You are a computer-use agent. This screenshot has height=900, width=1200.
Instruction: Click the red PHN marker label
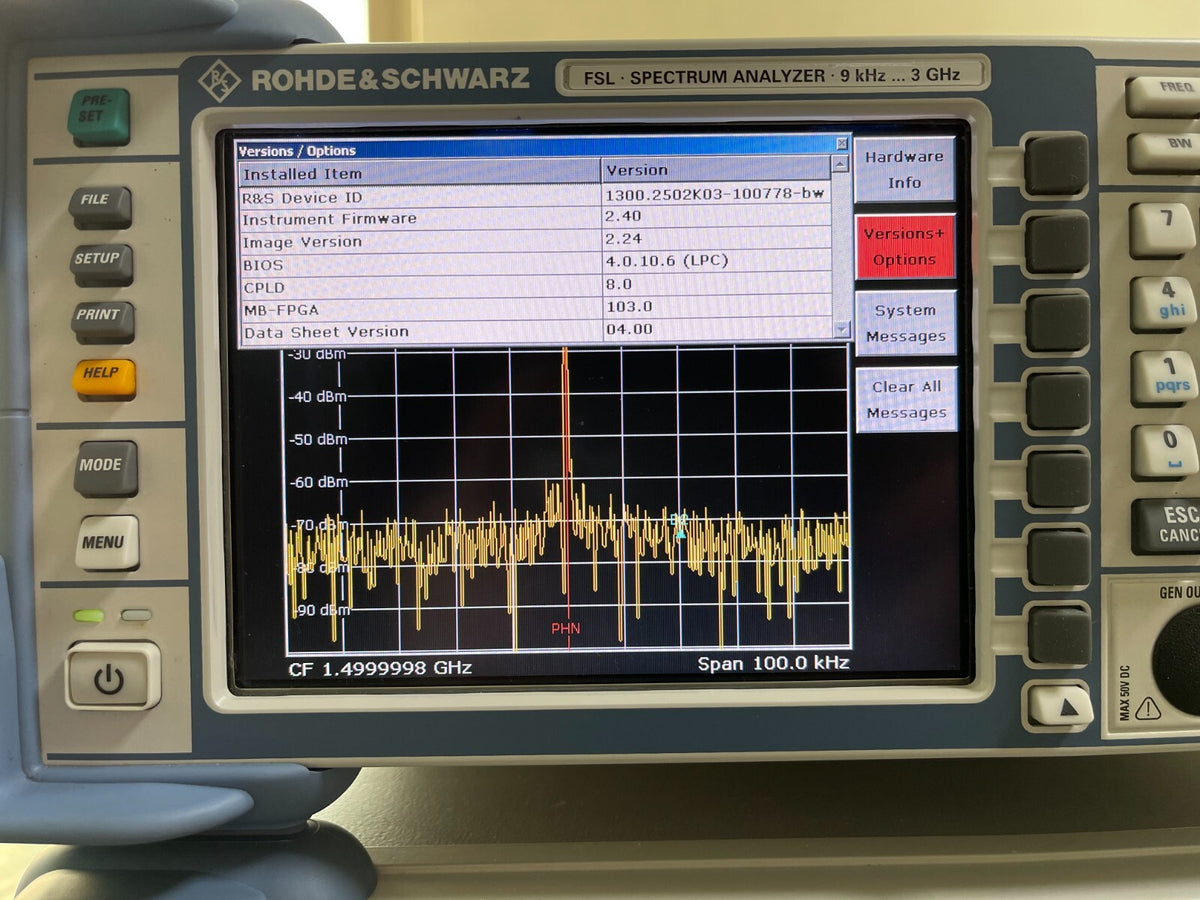pos(566,629)
